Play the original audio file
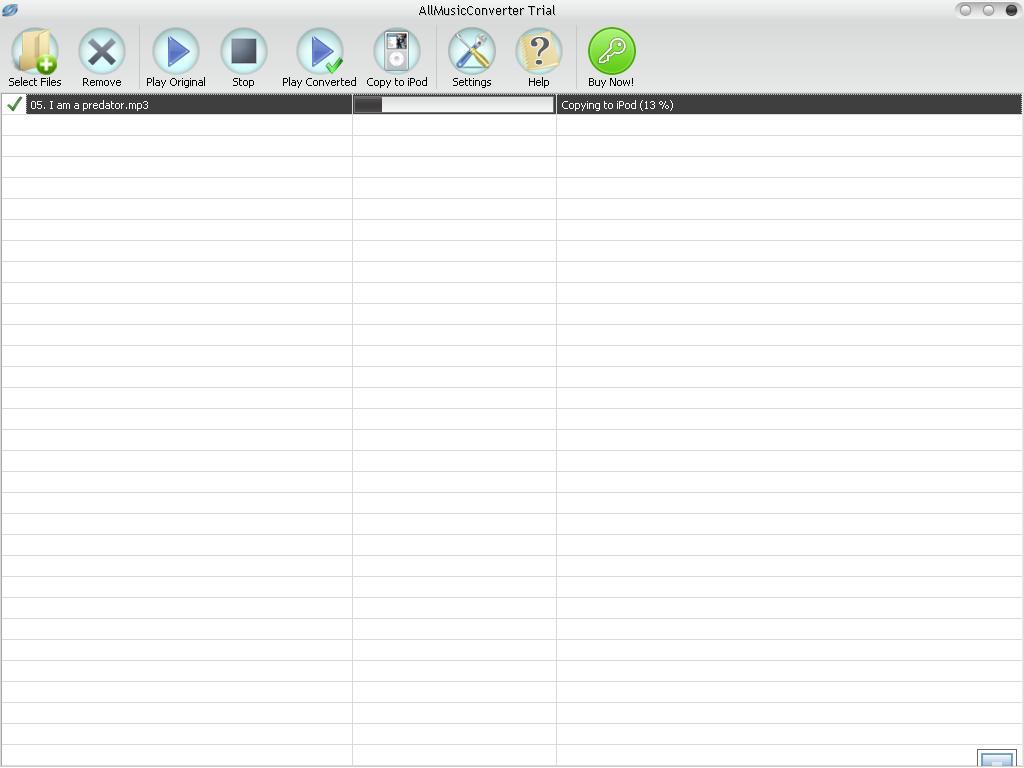The width and height of the screenshot is (1024, 768). pos(176,48)
